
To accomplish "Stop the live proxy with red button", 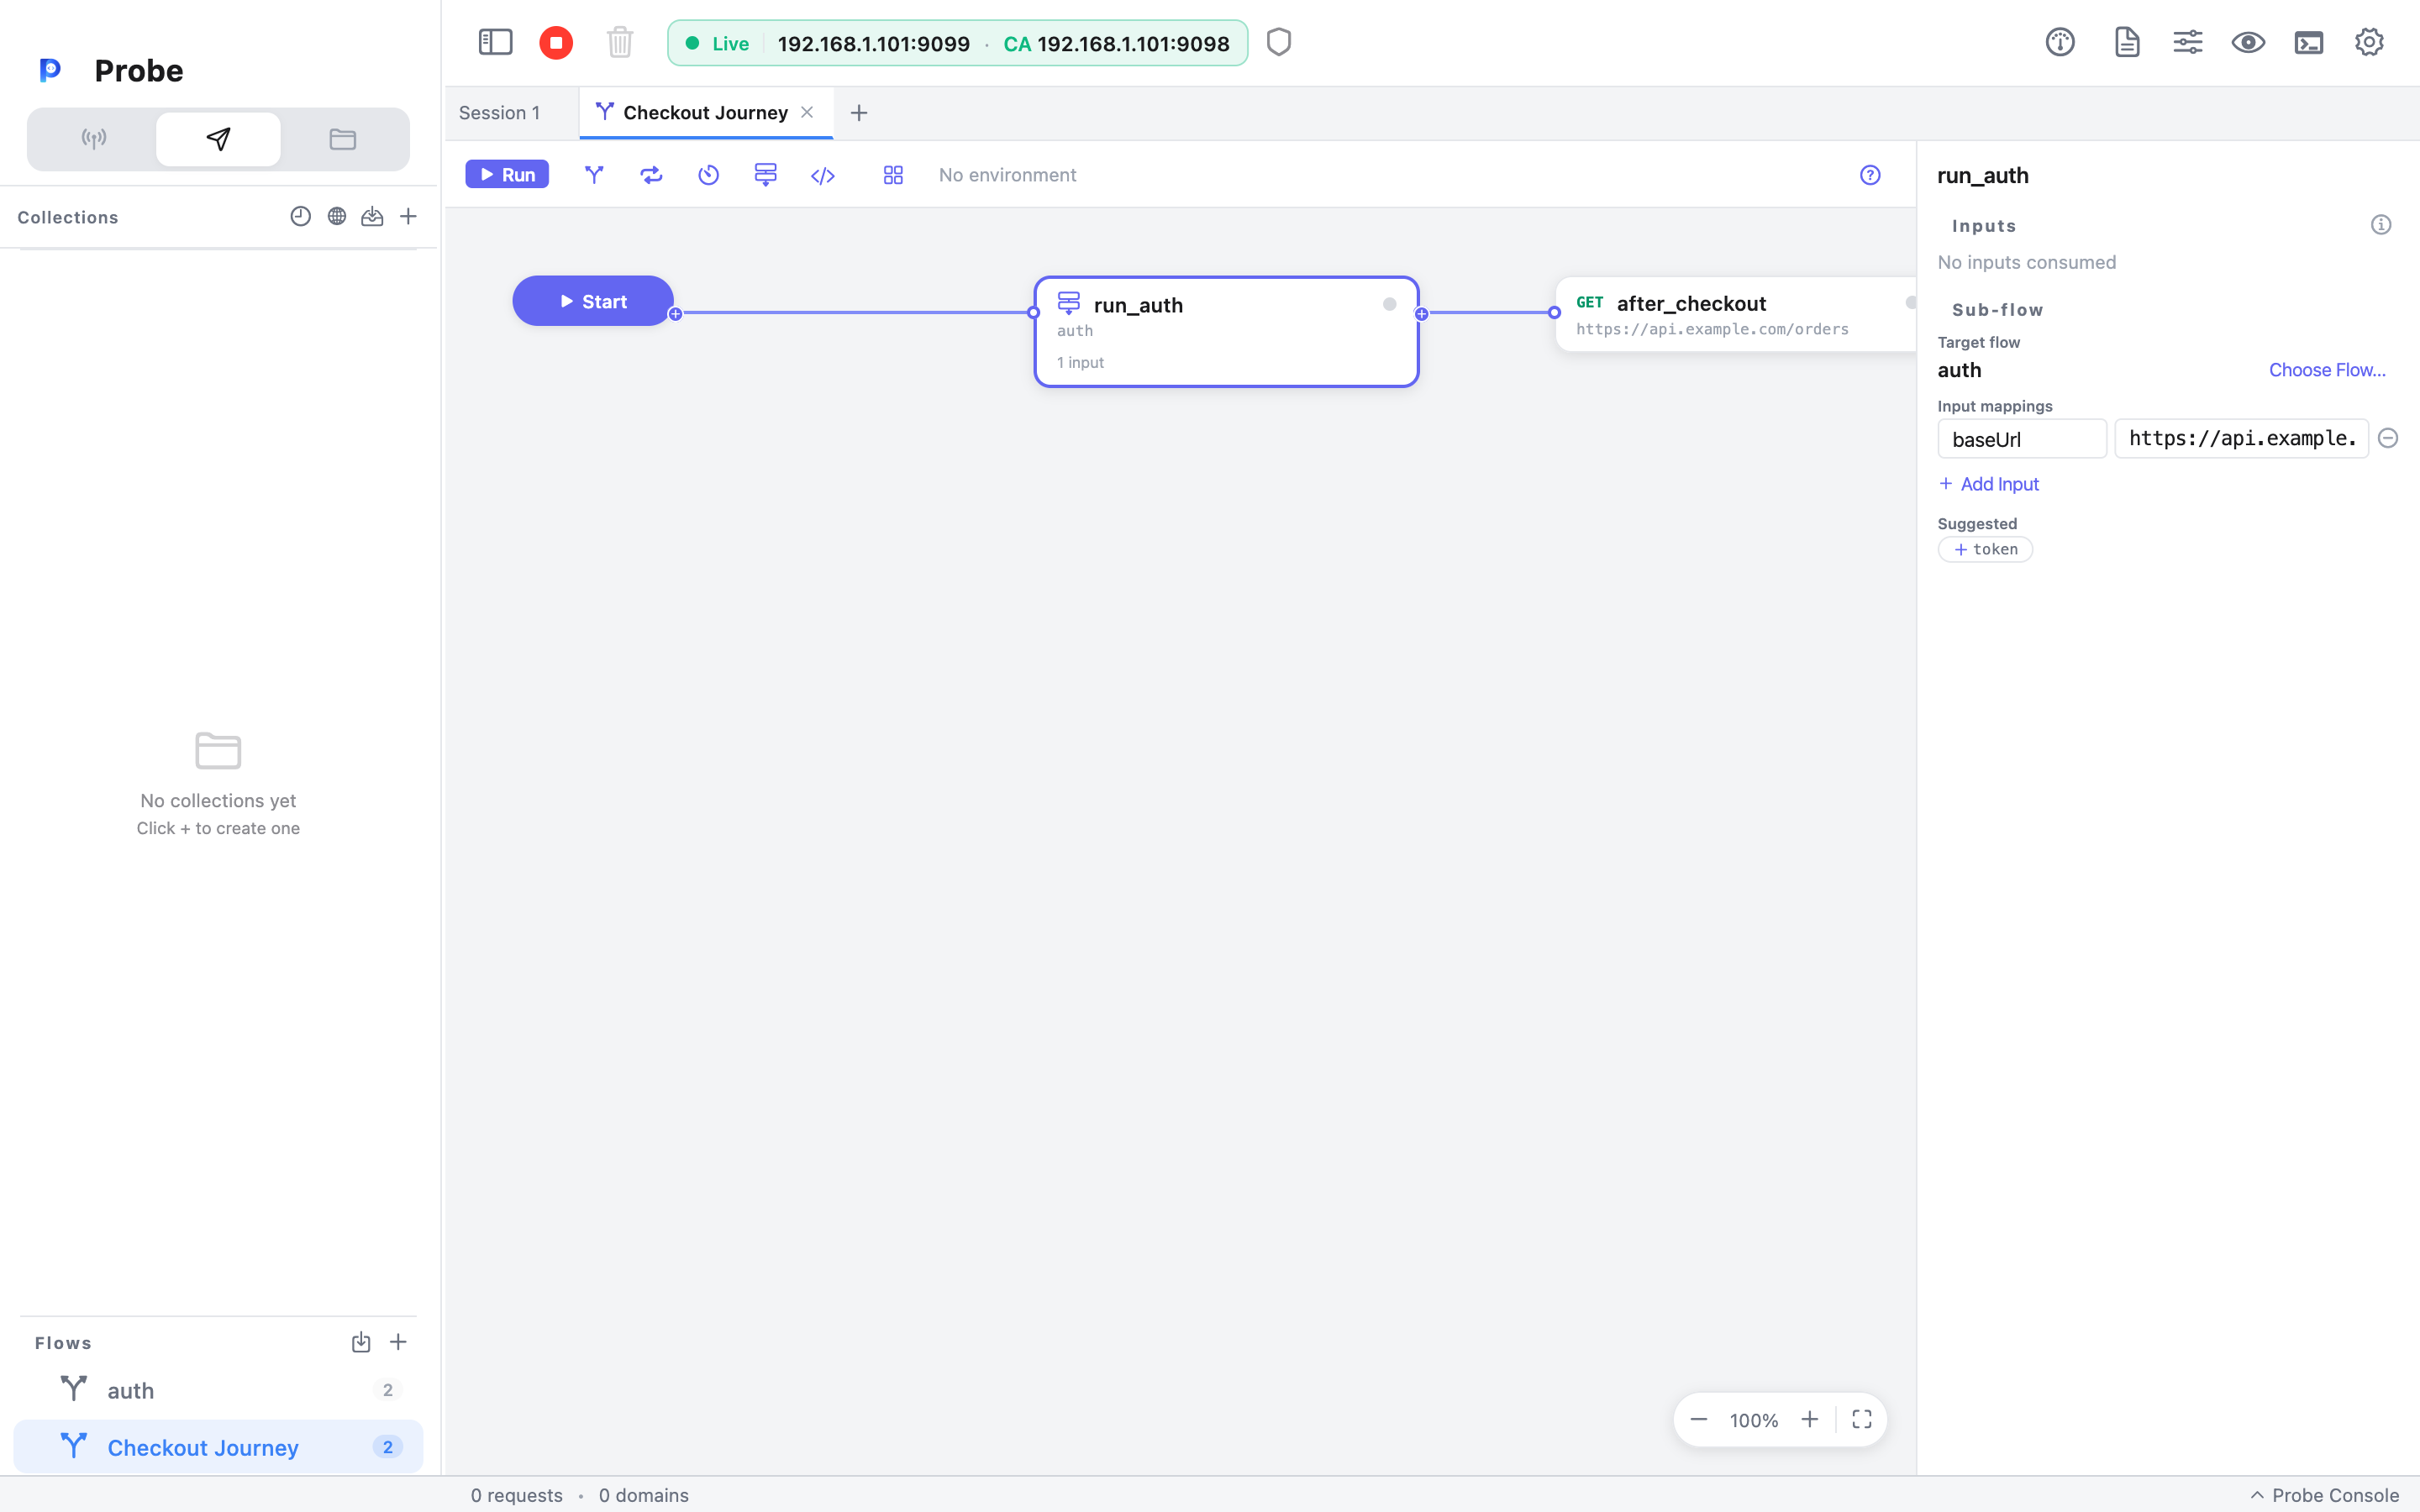I will (x=556, y=42).
